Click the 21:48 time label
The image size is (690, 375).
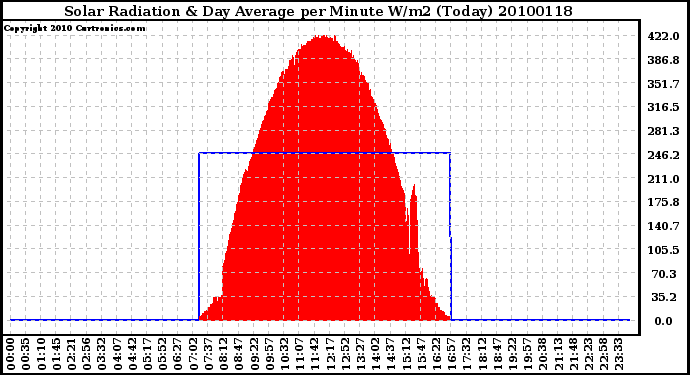(x=573, y=354)
